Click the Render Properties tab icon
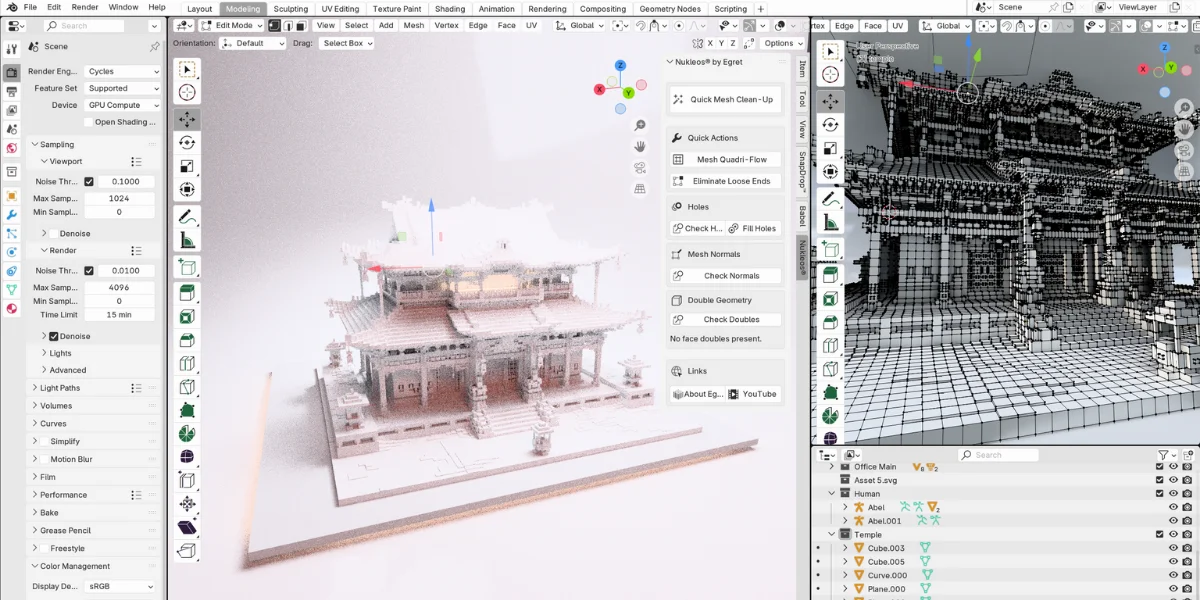1200x600 pixels. pyautogui.click(x=11, y=70)
